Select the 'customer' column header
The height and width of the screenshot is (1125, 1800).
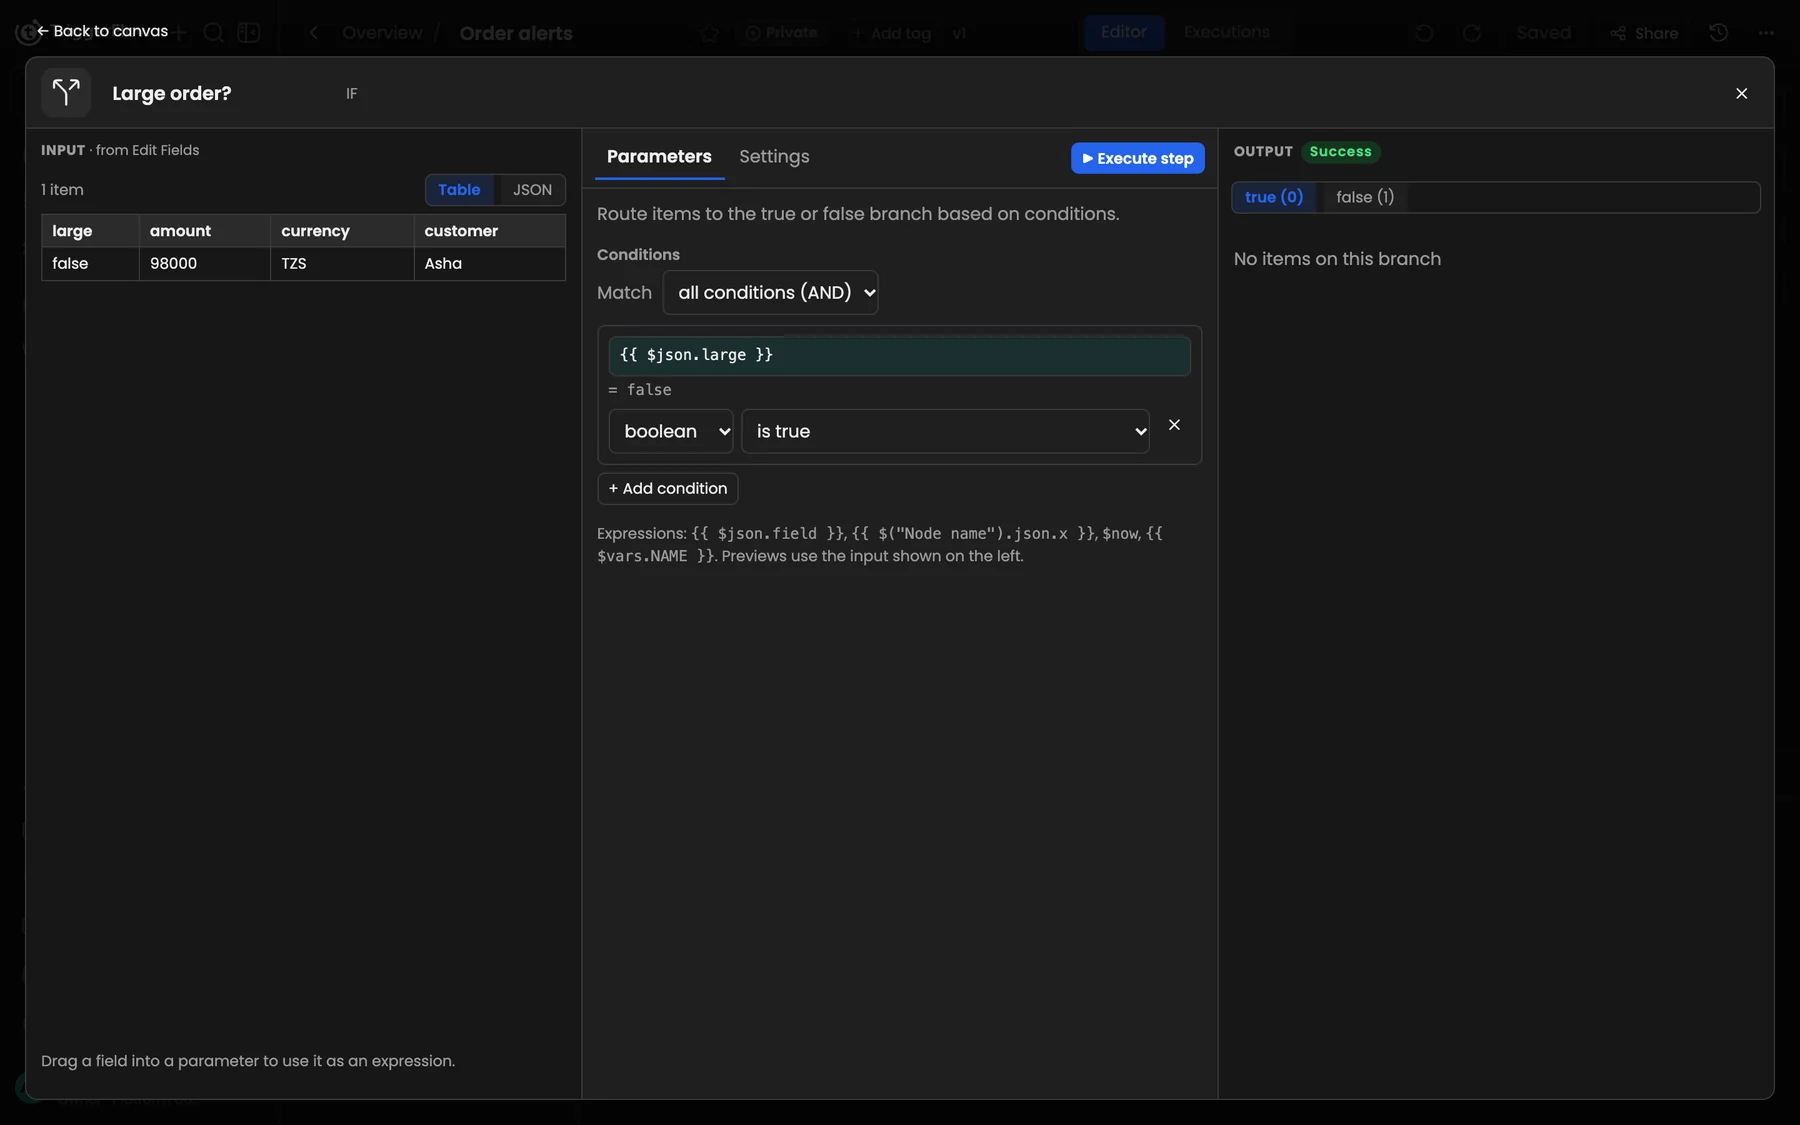click(x=490, y=231)
